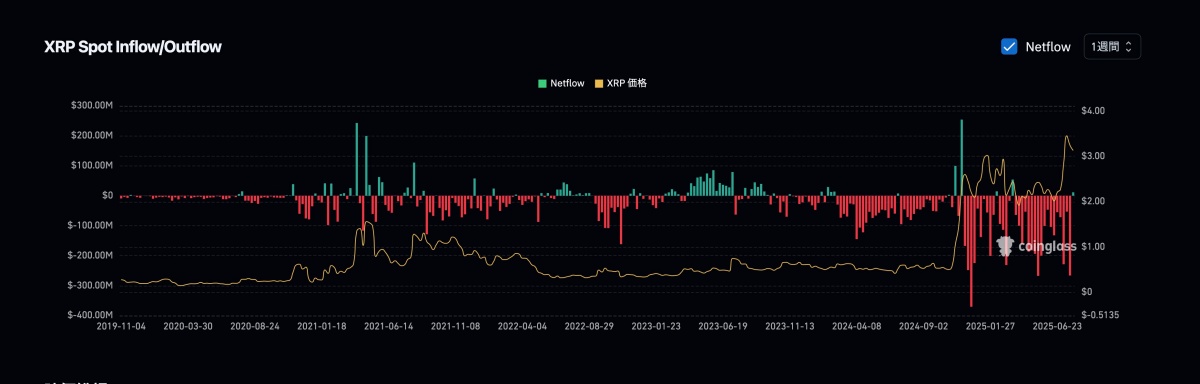Click the 2021-11-08 date label
The height and width of the screenshot is (384, 1200).
coord(455,326)
